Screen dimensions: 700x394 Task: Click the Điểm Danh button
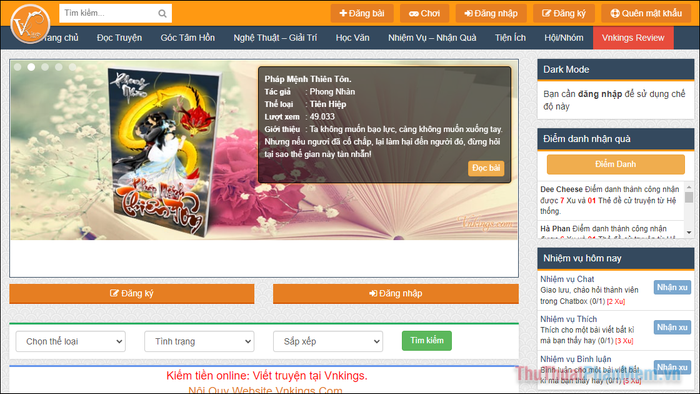coord(616,164)
